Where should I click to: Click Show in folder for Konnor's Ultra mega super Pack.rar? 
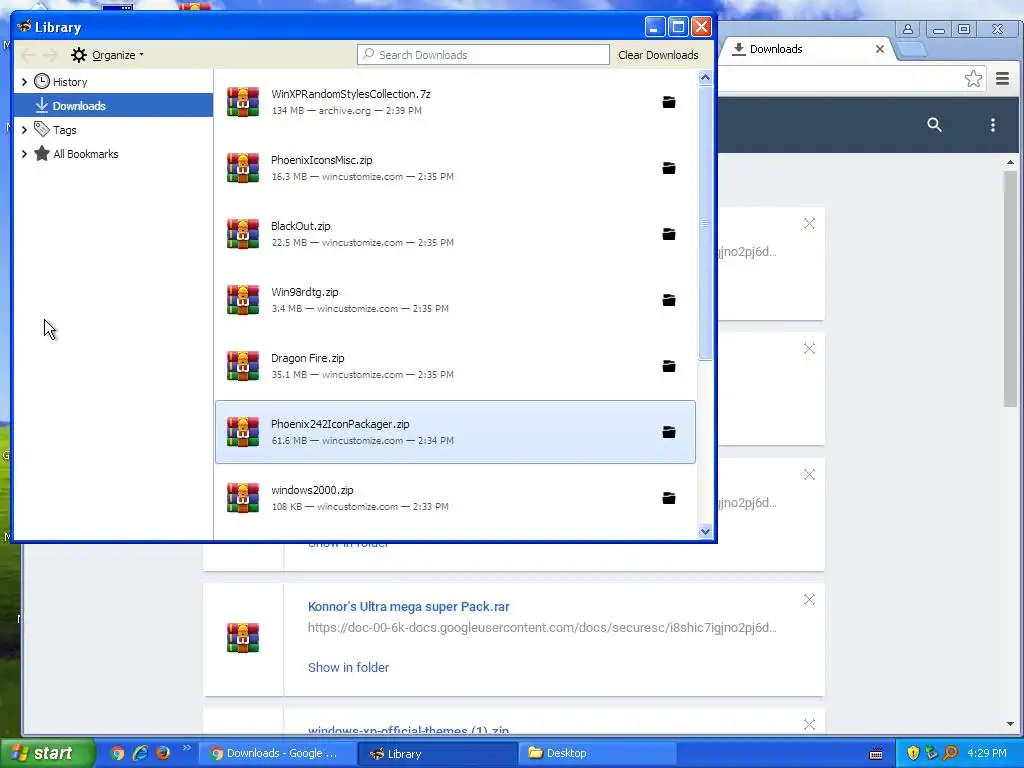pyautogui.click(x=348, y=667)
